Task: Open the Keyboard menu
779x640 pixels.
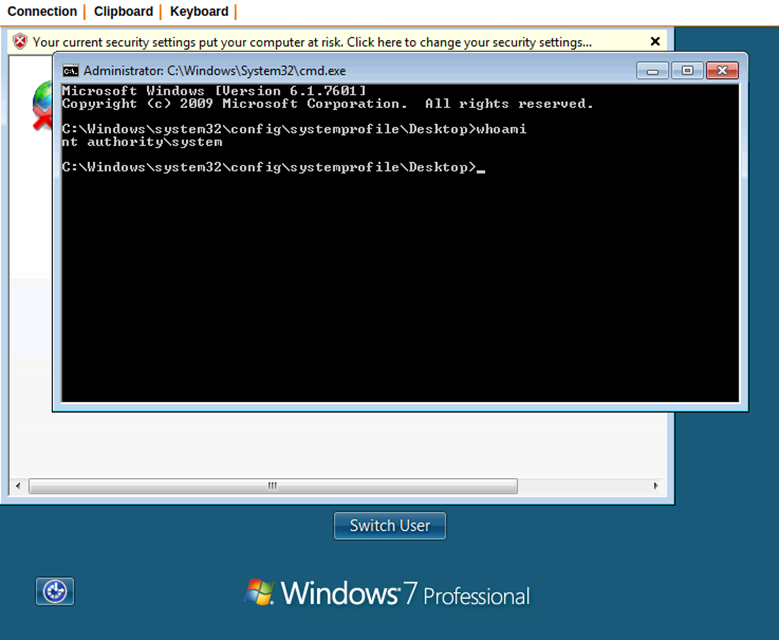Action: click(x=199, y=11)
